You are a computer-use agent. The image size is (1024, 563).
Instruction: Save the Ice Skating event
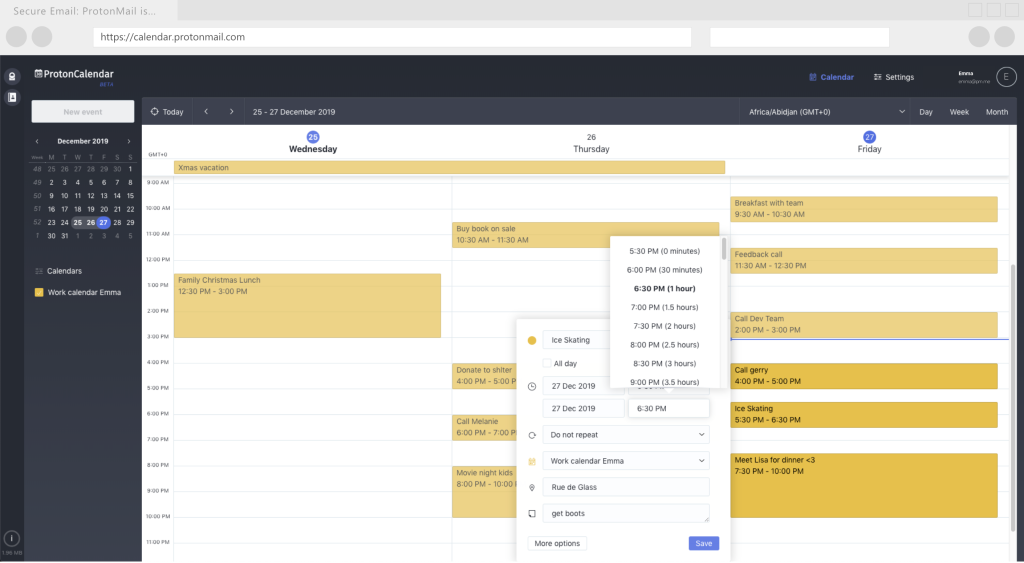point(703,543)
